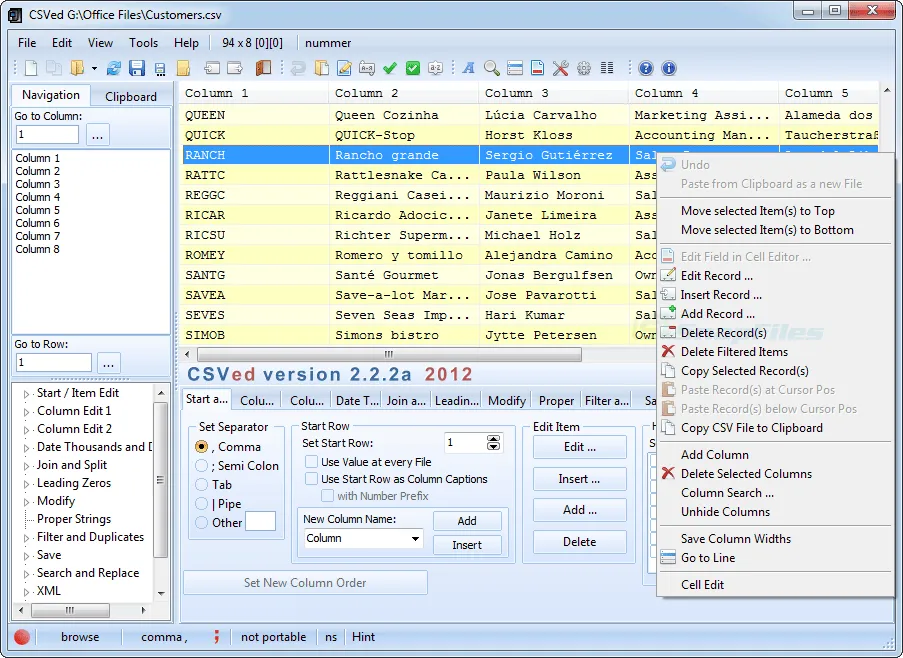Click the page with red bar toolbar icon

pyautogui.click(x=537, y=68)
